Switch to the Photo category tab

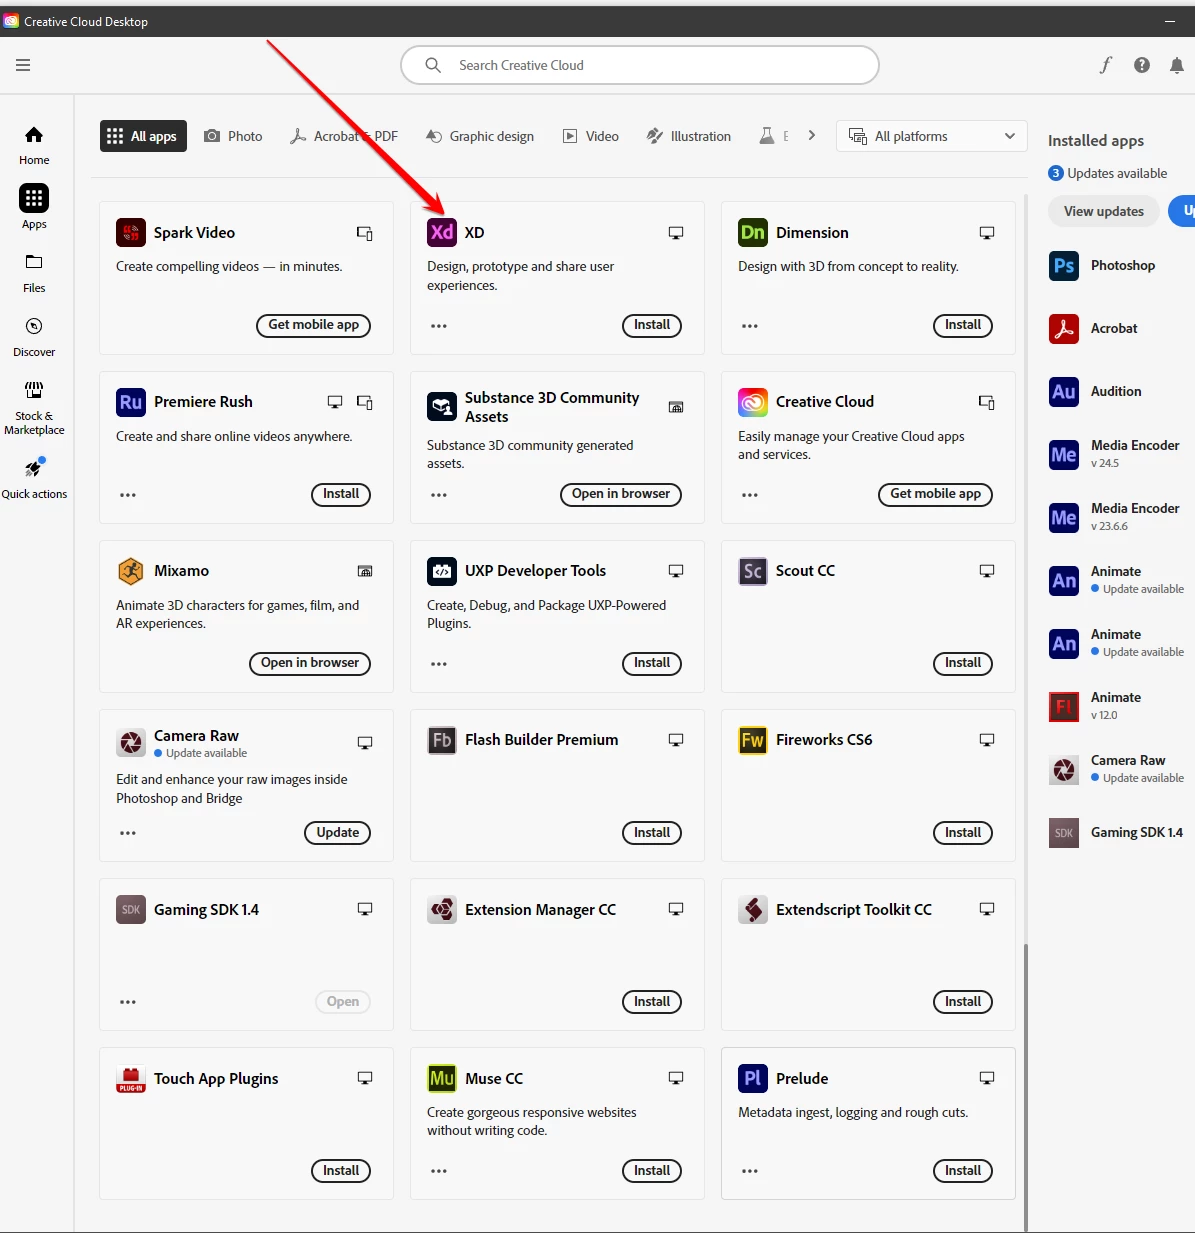coord(233,136)
